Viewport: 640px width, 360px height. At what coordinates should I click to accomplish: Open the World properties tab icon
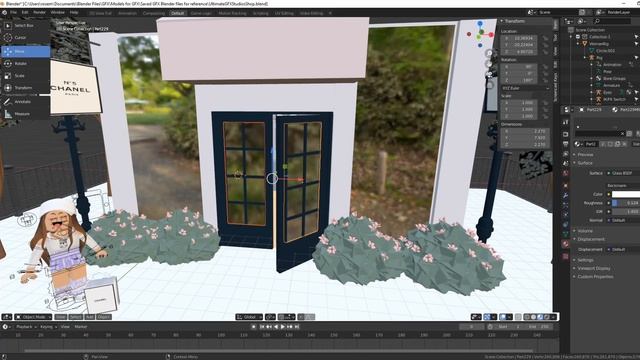pyautogui.click(x=565, y=173)
